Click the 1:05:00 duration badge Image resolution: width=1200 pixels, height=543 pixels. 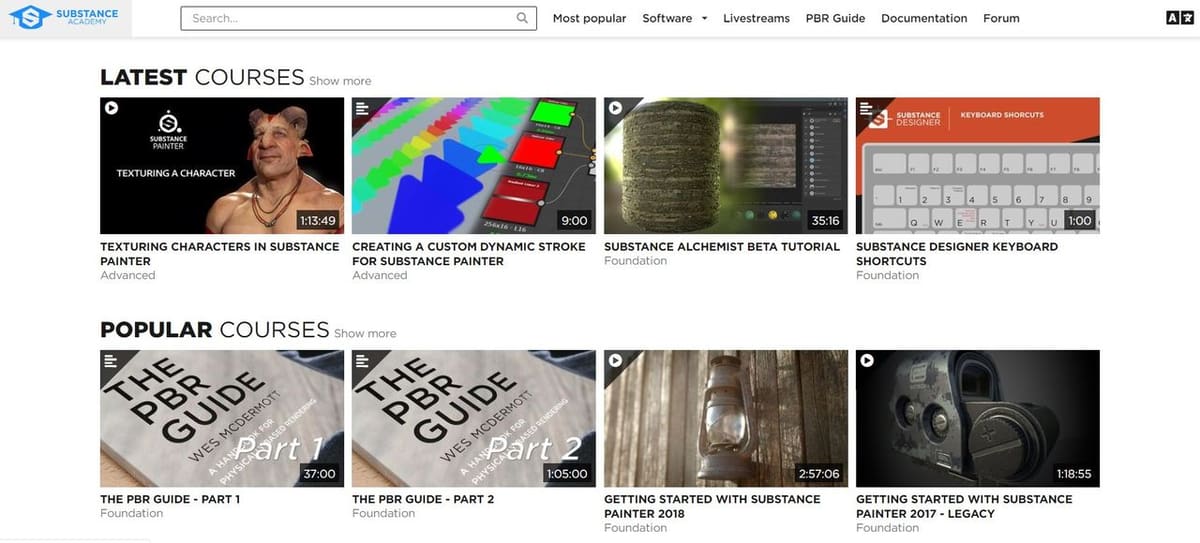click(567, 474)
